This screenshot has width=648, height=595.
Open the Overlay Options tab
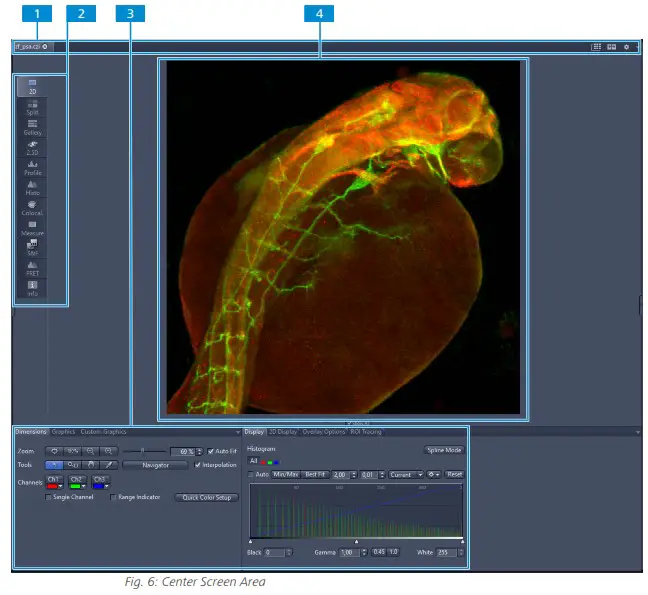pyautogui.click(x=324, y=432)
